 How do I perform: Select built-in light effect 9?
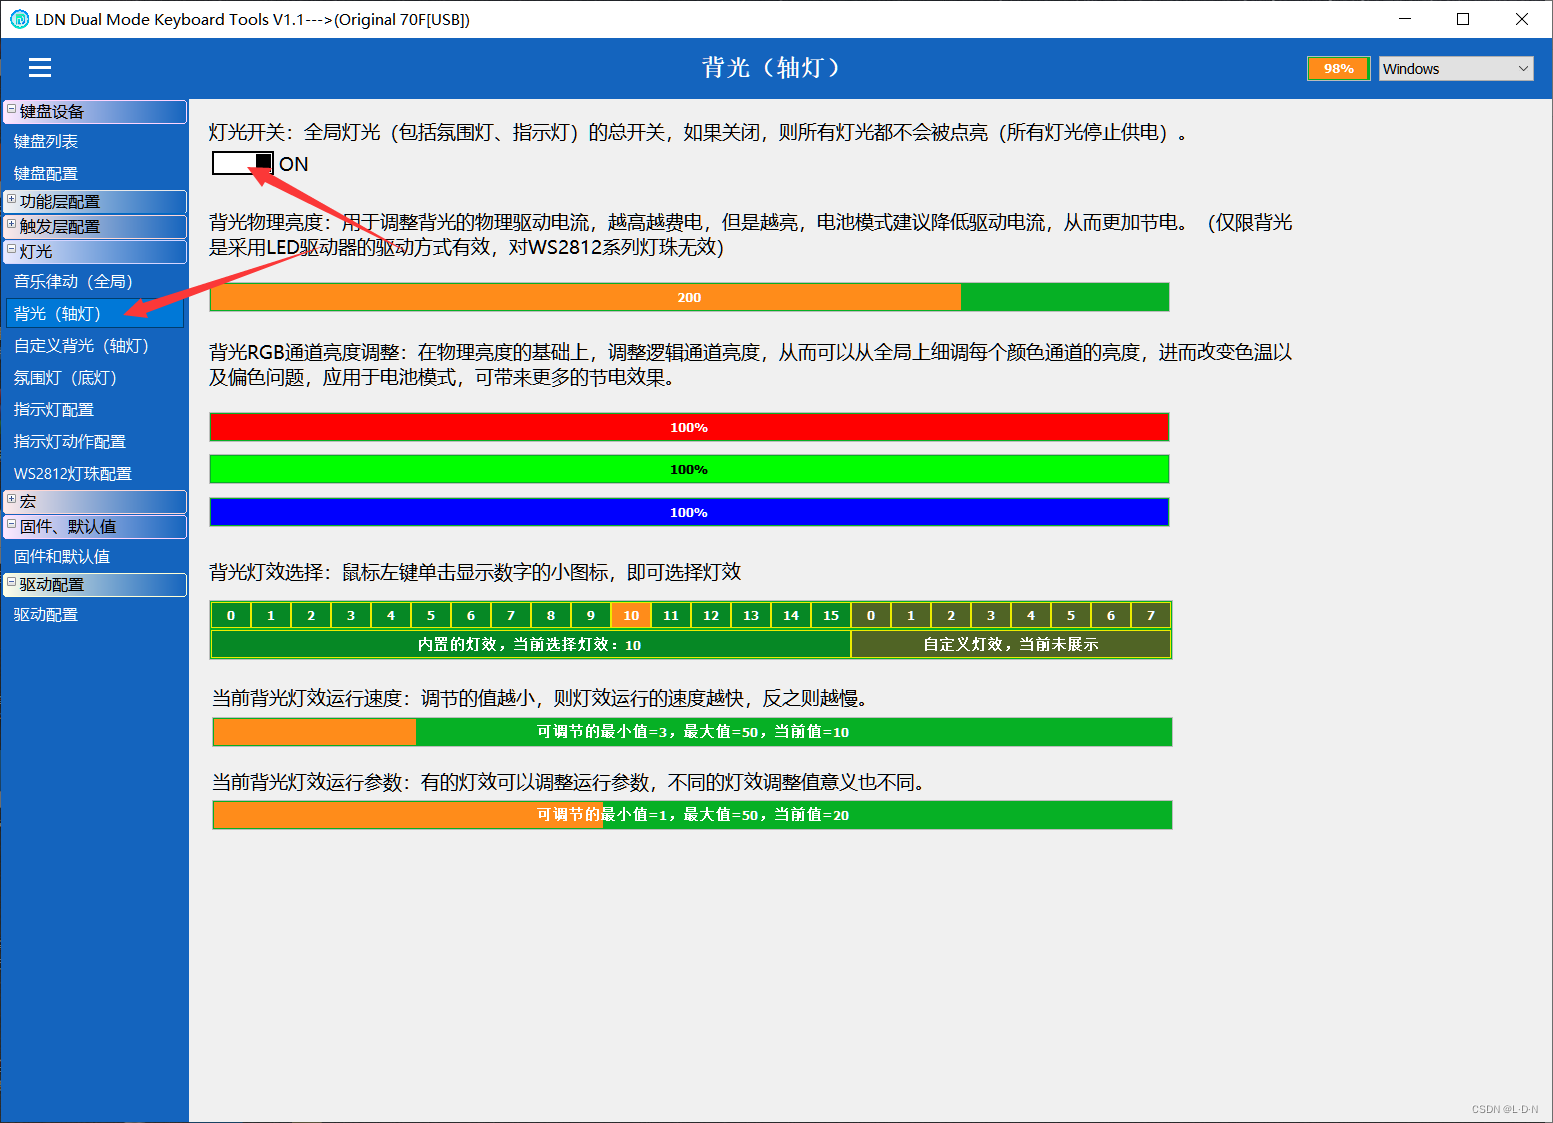tap(591, 615)
